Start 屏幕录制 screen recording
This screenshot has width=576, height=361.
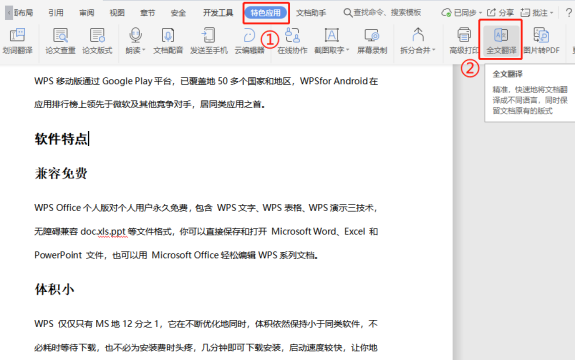(372, 41)
